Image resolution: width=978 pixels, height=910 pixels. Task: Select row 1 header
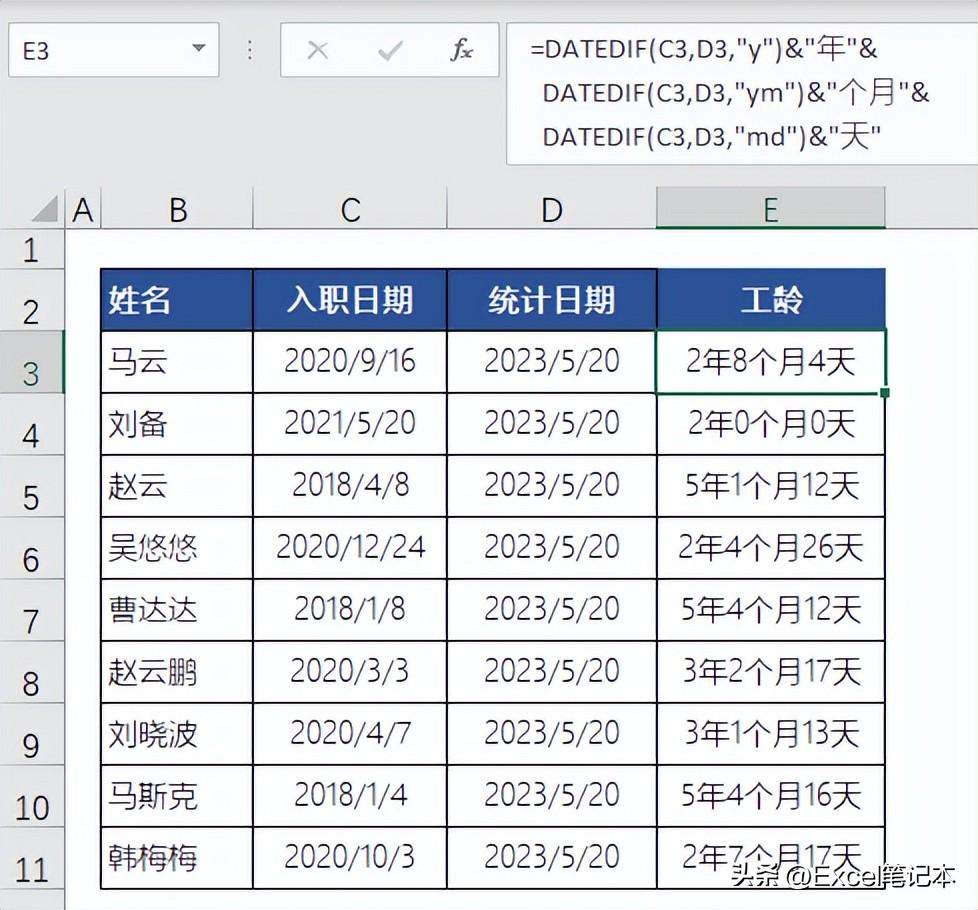coord(32,249)
